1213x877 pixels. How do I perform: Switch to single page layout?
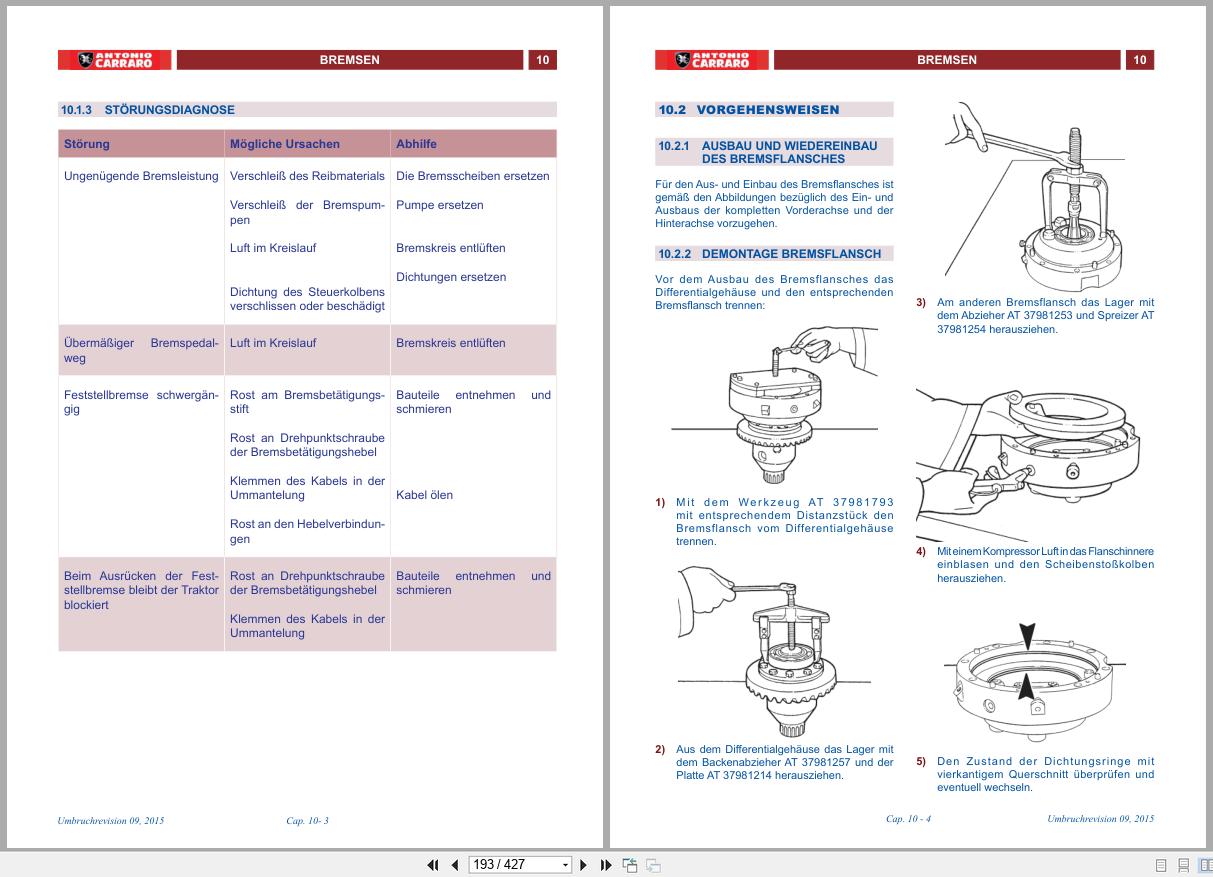[1161, 865]
